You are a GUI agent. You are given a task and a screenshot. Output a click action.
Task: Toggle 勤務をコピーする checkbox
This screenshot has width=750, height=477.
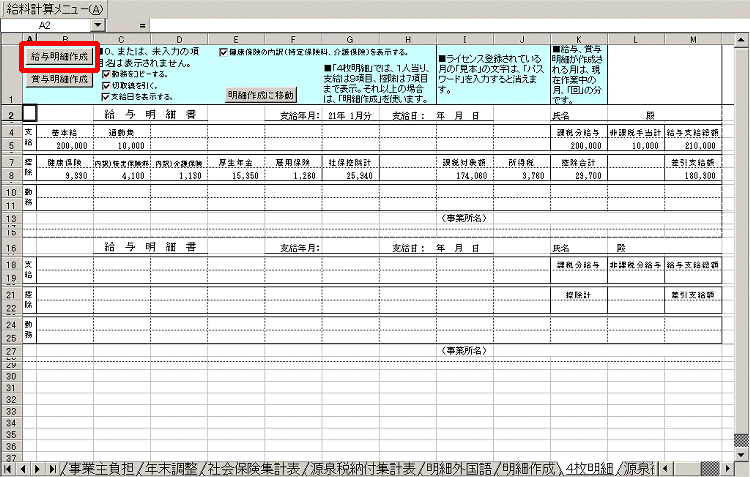[107, 73]
